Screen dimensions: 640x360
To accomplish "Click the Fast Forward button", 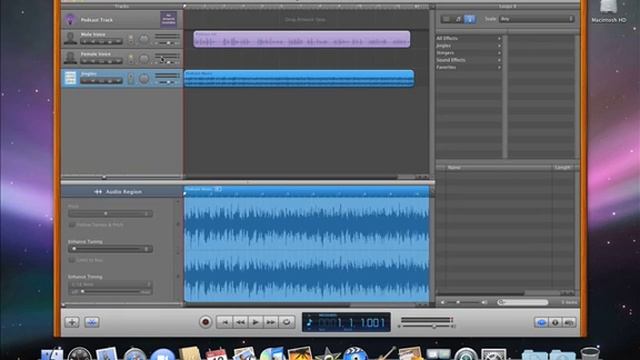I will pos(271,322).
